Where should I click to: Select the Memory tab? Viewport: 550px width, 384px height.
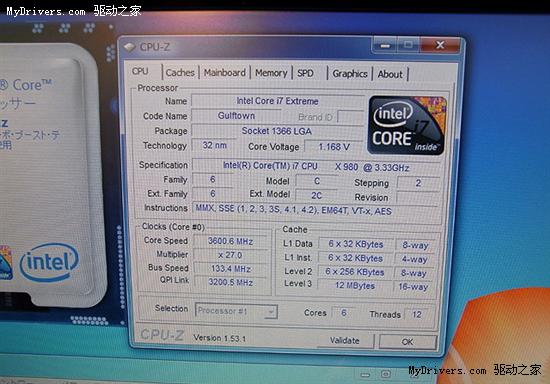coord(271,73)
